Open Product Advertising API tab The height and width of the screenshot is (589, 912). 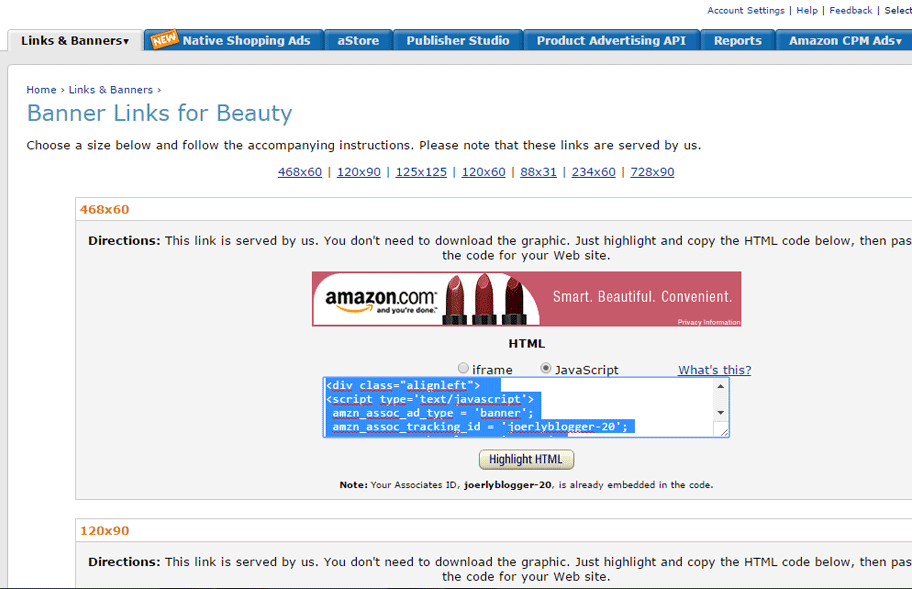tap(611, 41)
